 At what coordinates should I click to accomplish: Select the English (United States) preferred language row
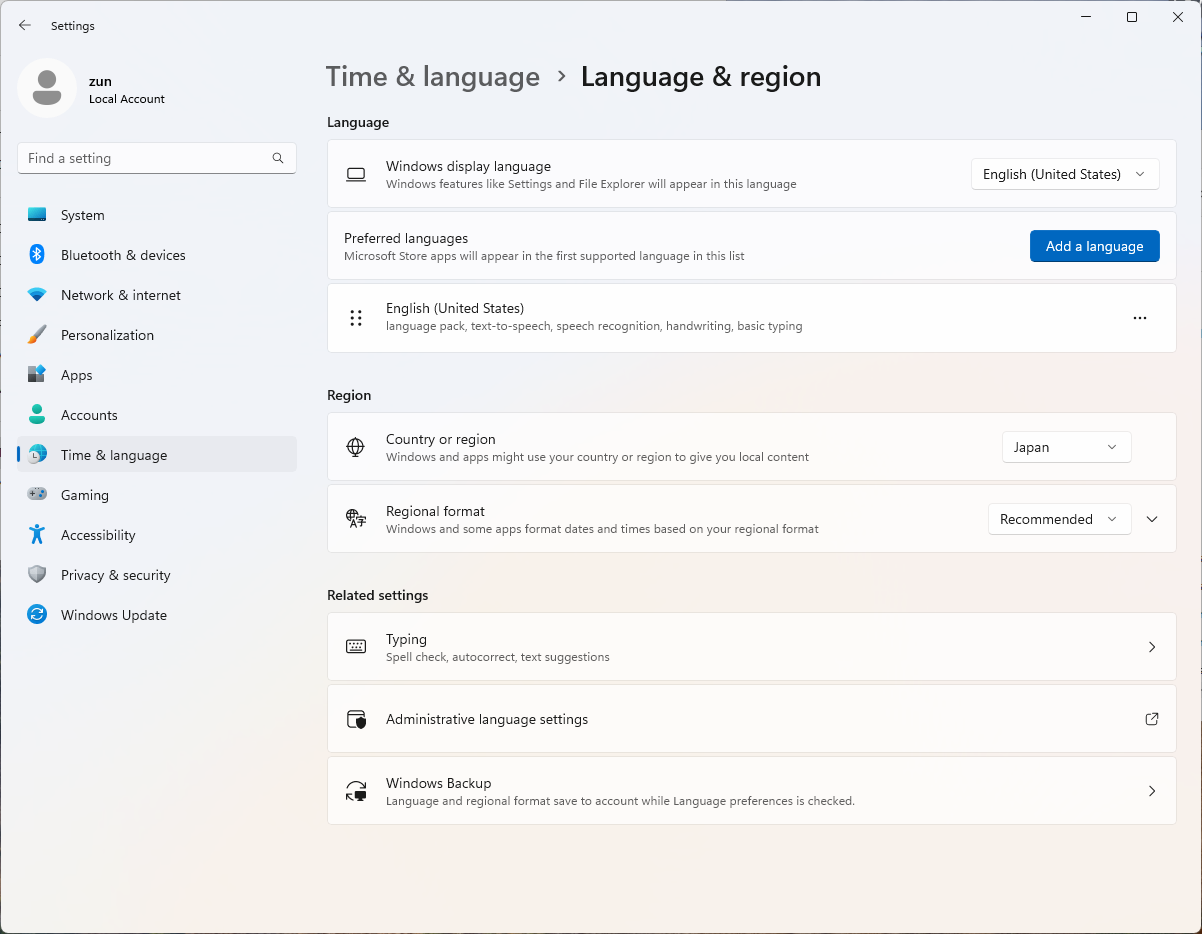pos(752,318)
